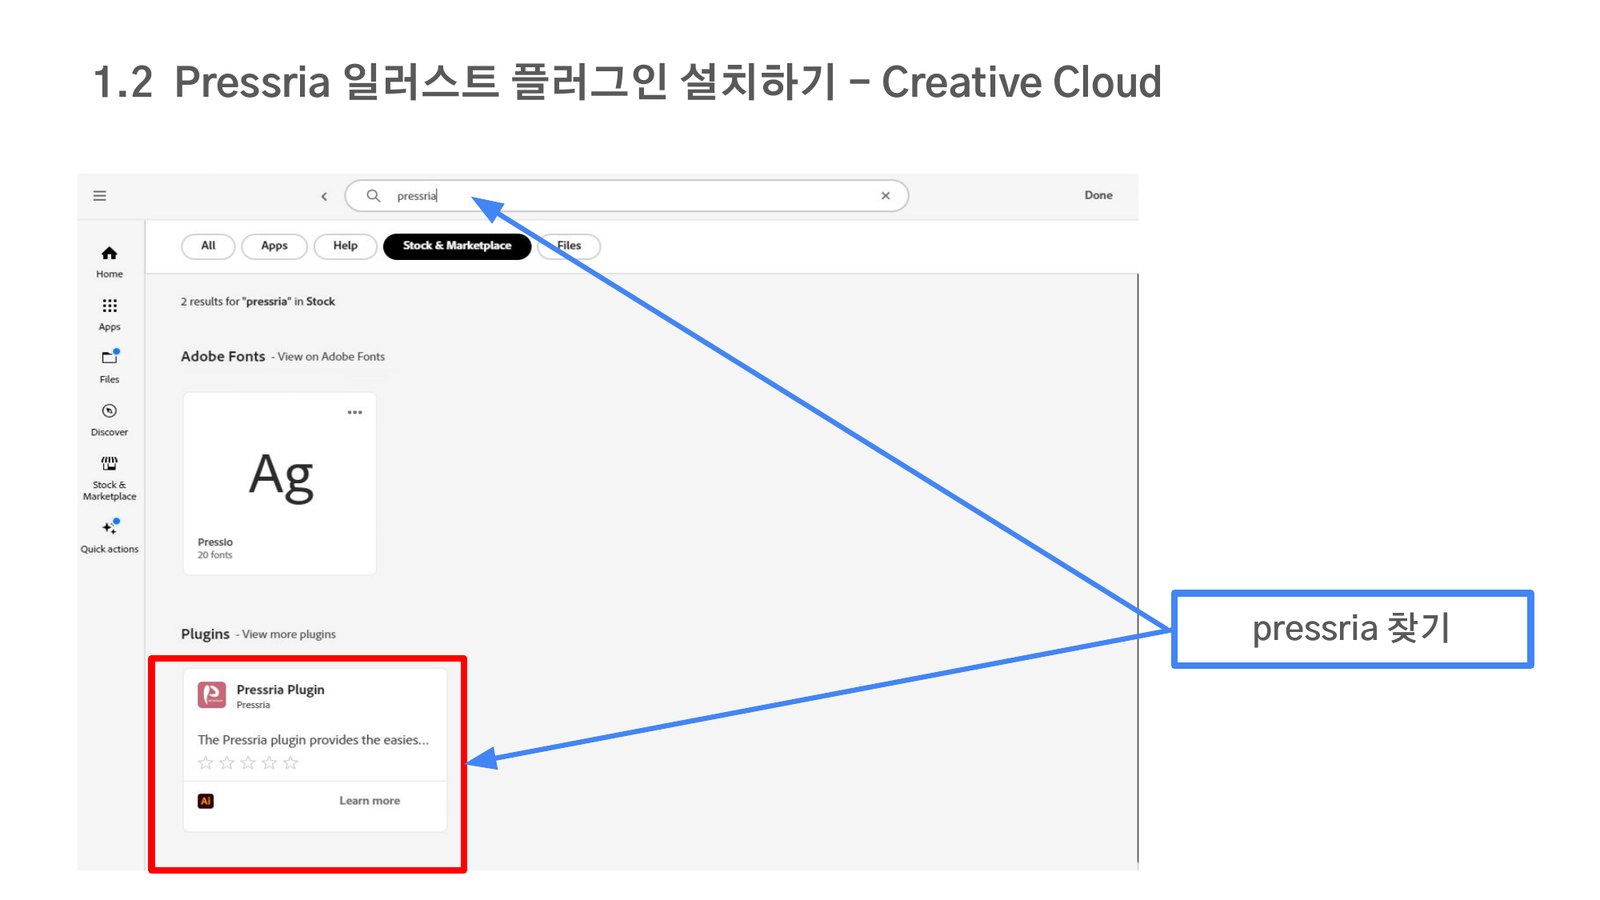Select the Apps filter tab
The height and width of the screenshot is (900, 1600).
[x=274, y=246]
